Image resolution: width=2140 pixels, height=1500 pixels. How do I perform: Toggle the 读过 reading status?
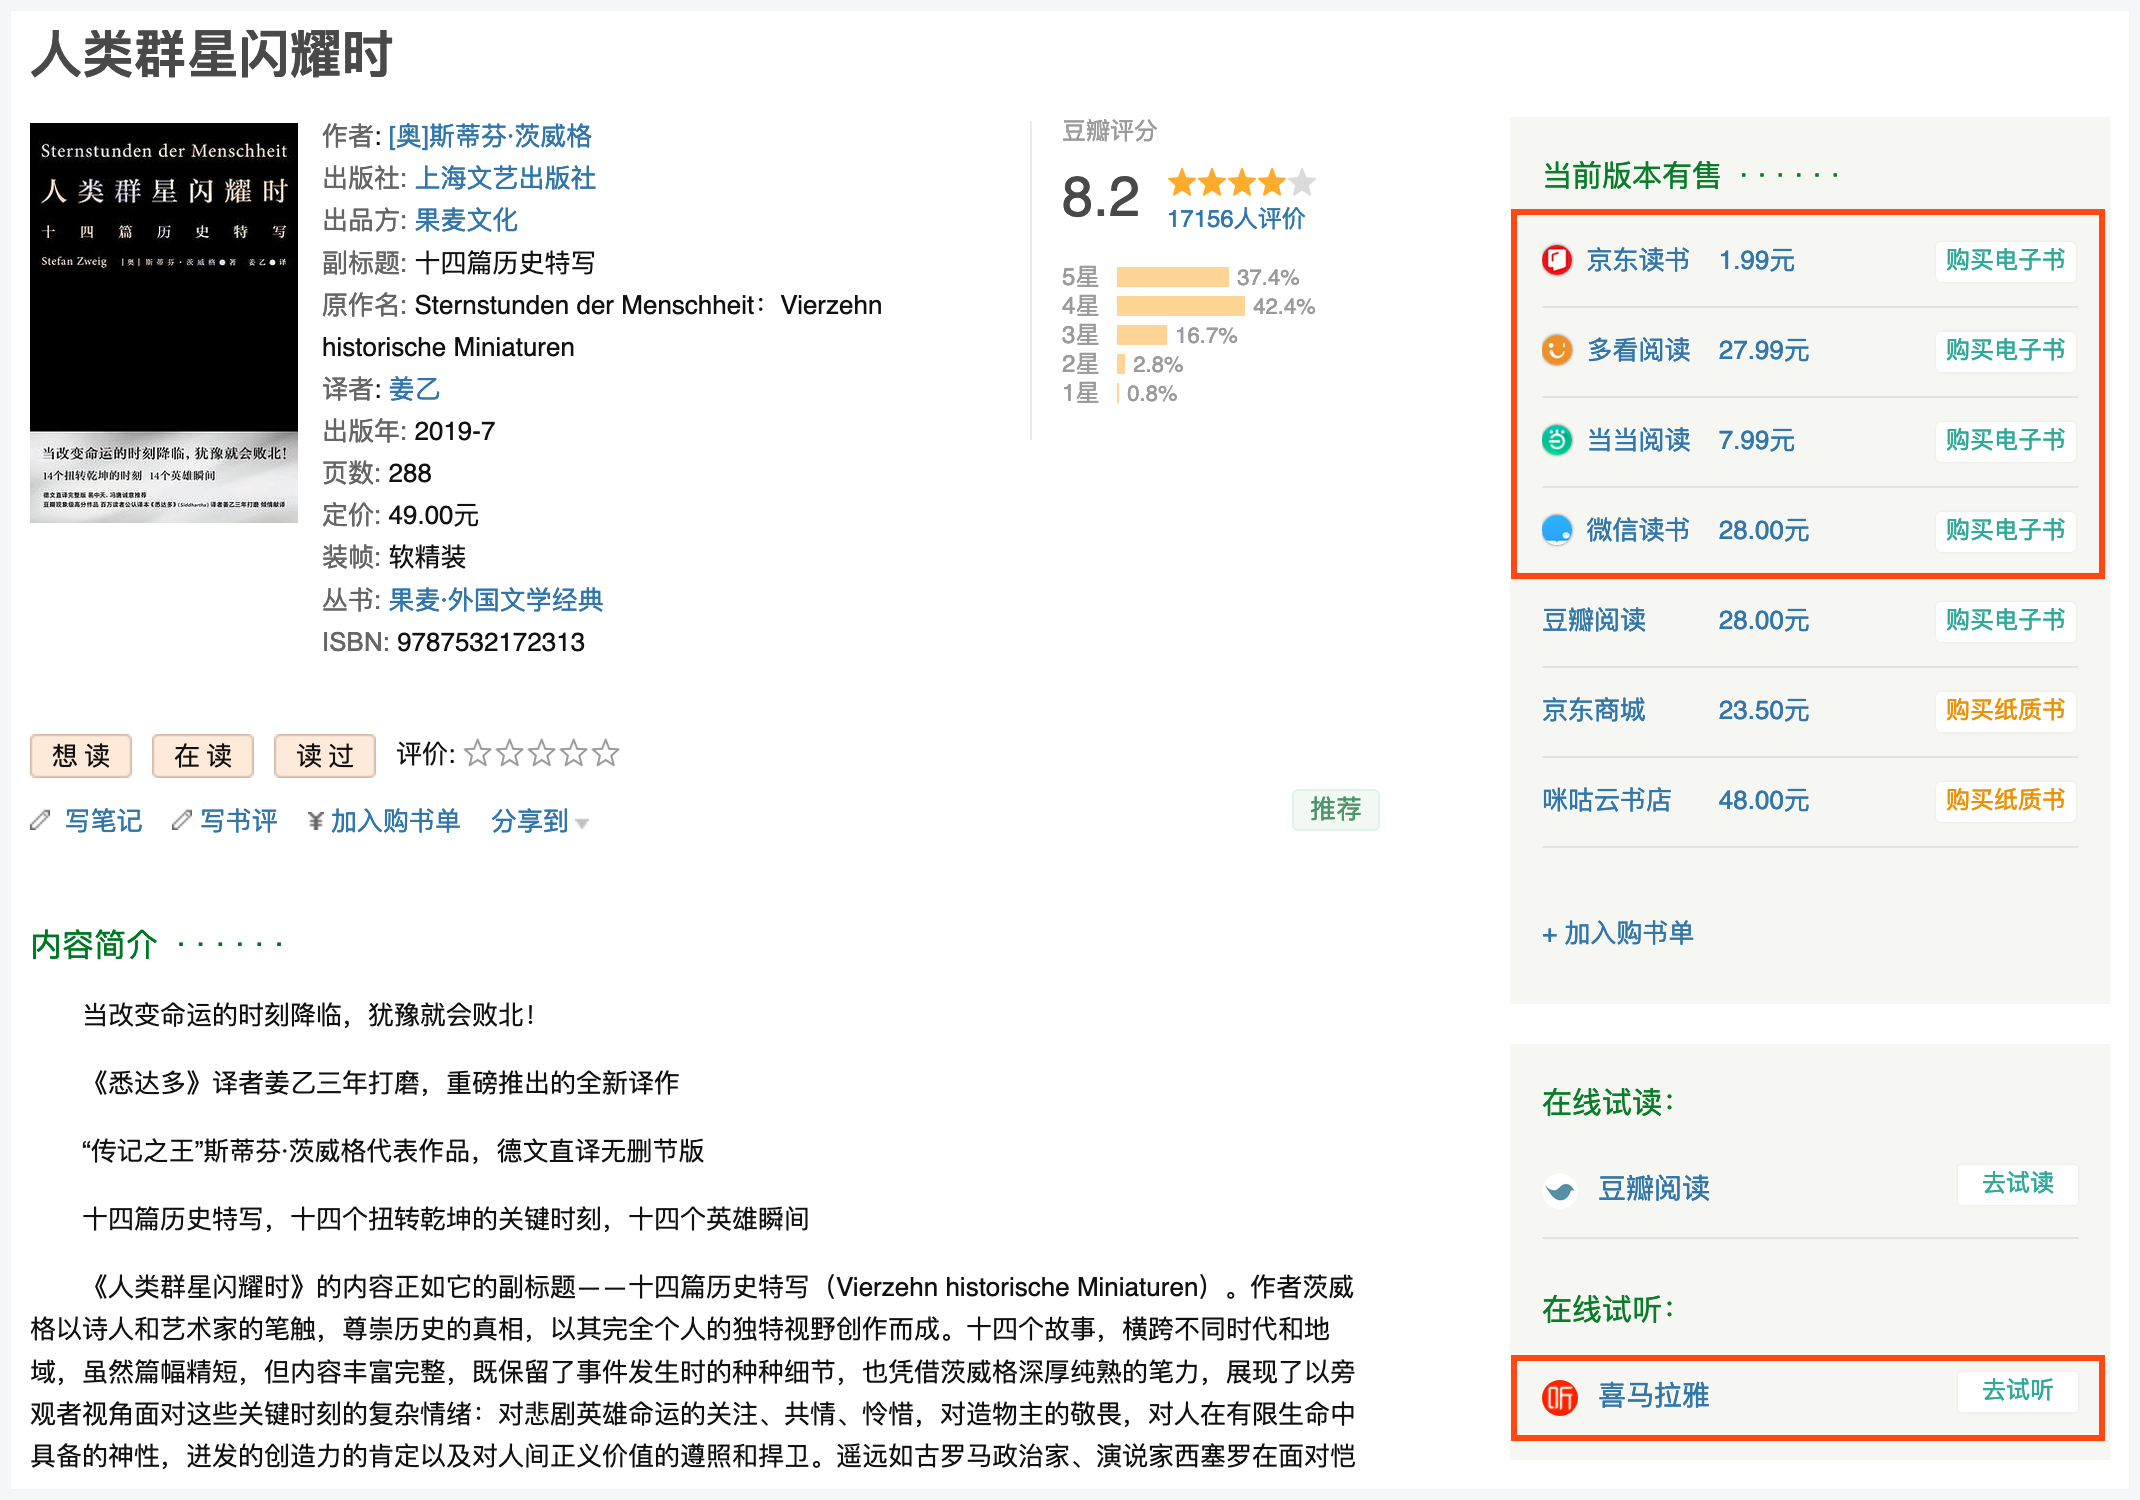[x=324, y=756]
